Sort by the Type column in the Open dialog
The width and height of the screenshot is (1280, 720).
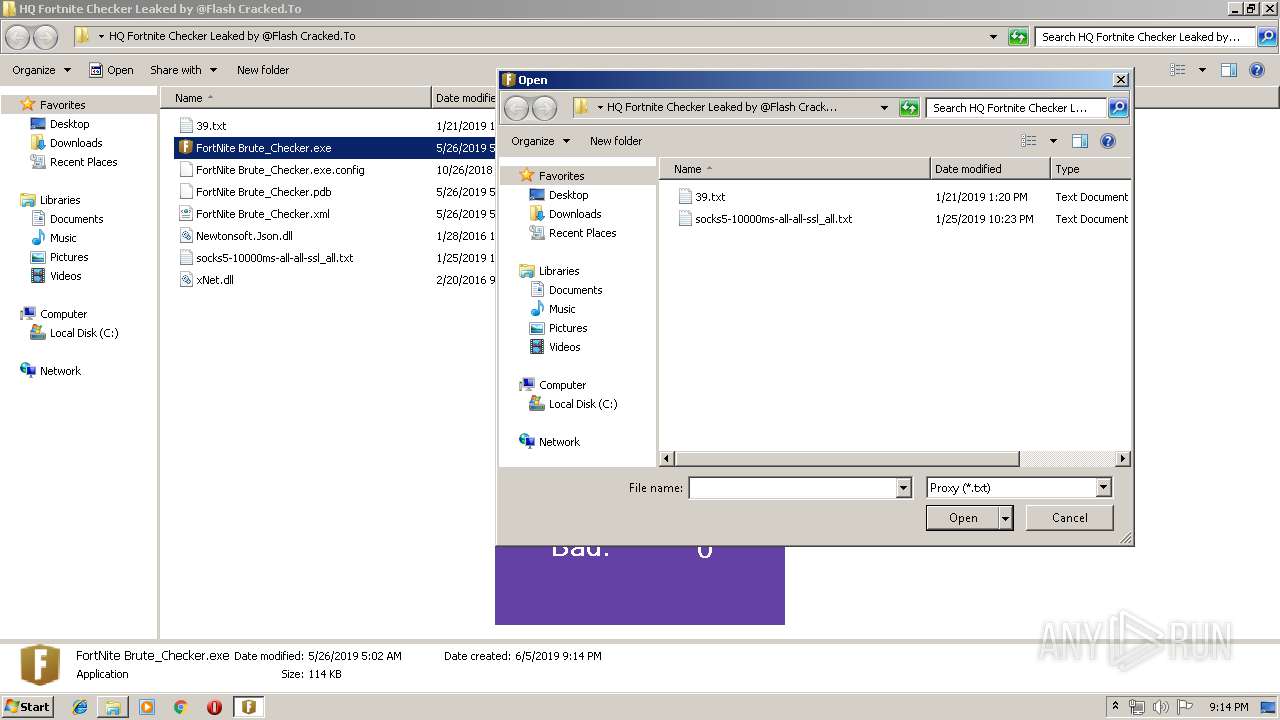(1091, 169)
